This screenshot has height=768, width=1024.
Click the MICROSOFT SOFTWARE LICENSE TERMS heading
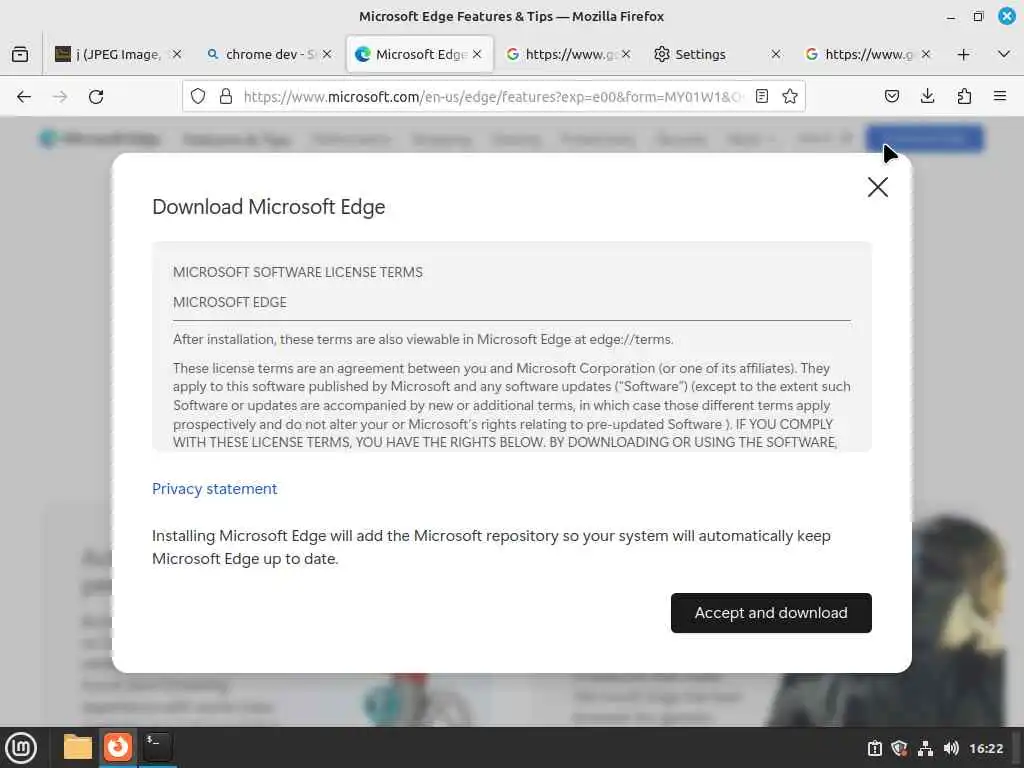pyautogui.click(x=298, y=272)
